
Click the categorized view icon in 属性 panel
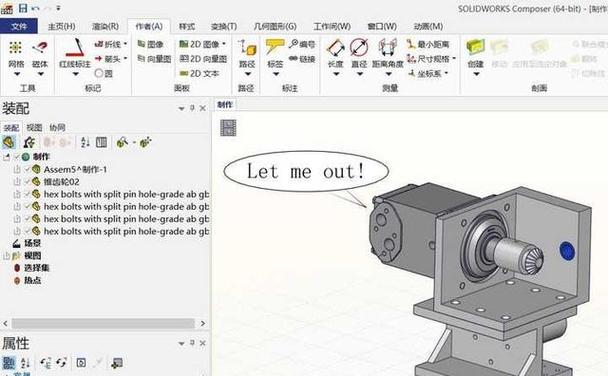pyautogui.click(x=9, y=363)
